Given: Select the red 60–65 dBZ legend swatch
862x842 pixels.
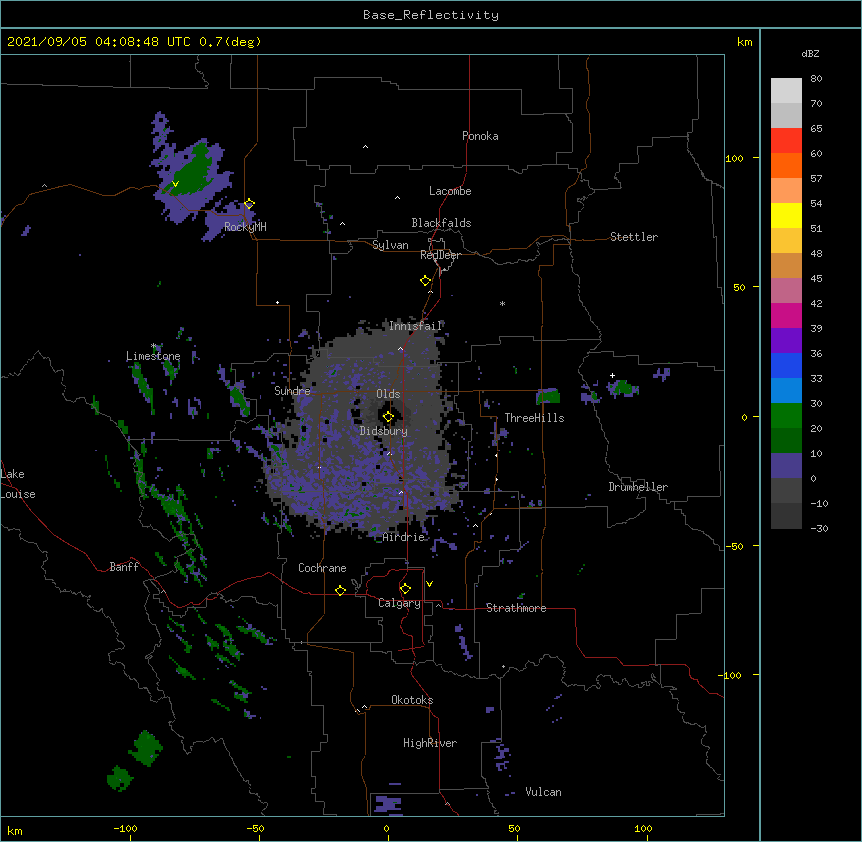Looking at the screenshot, I should point(786,140).
